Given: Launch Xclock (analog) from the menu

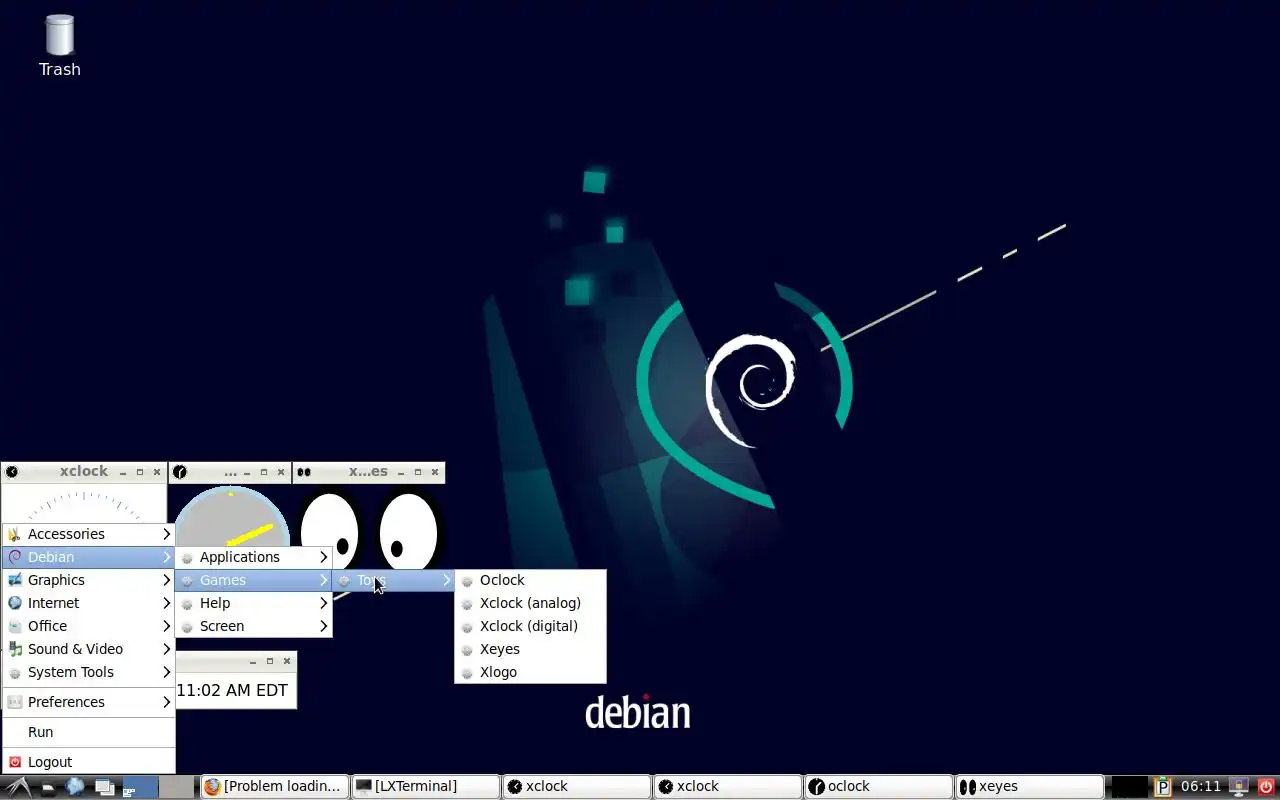Looking at the screenshot, I should coord(530,603).
